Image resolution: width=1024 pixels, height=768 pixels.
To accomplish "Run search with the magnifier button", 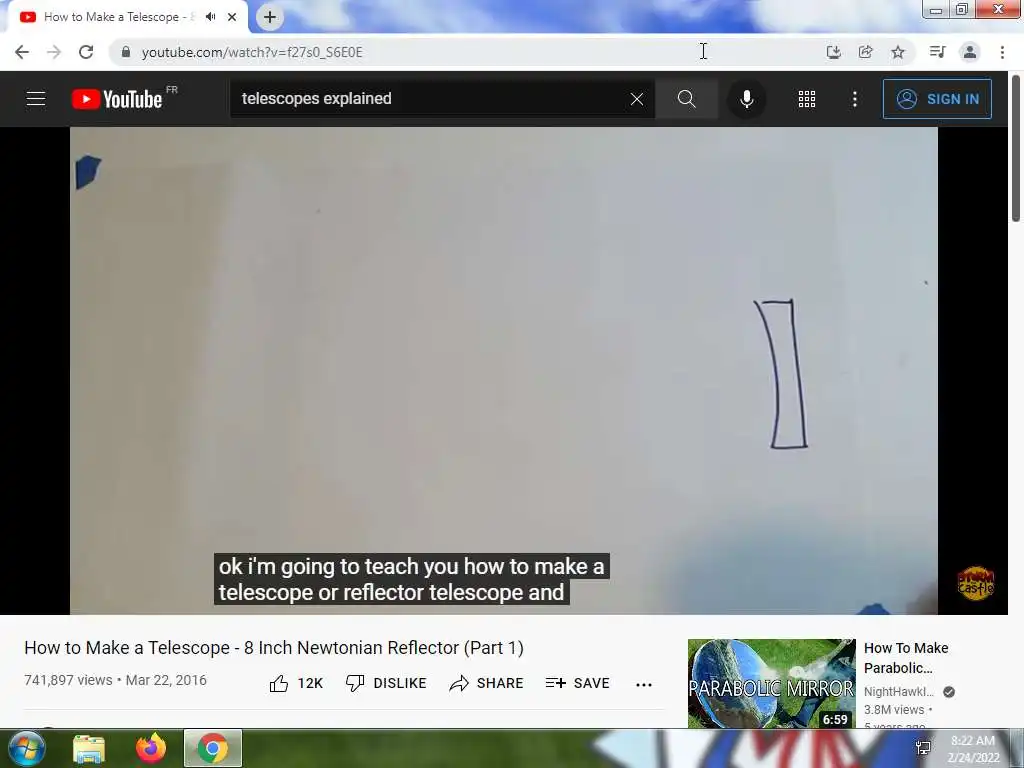I will [x=686, y=99].
